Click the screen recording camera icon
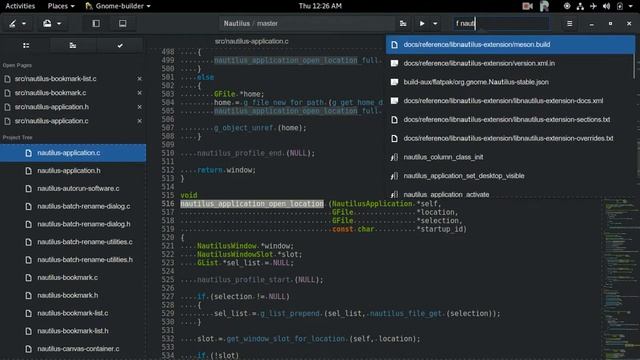640x360 pixels. tap(527, 6)
